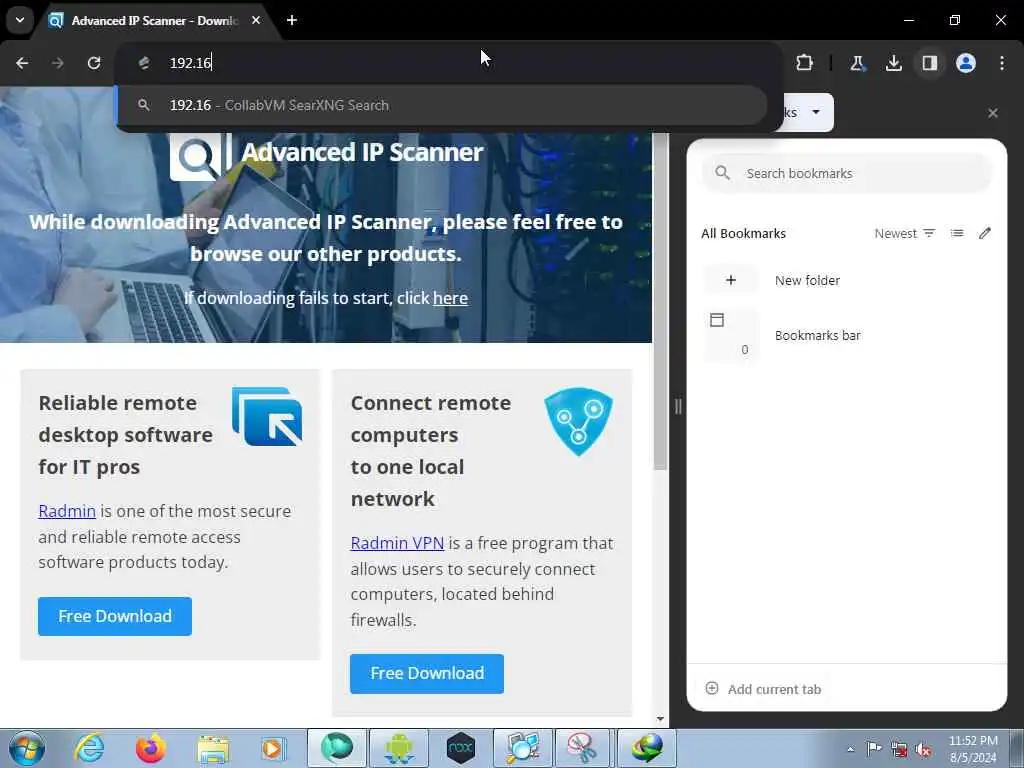Open the Radmin VPN link

click(397, 543)
